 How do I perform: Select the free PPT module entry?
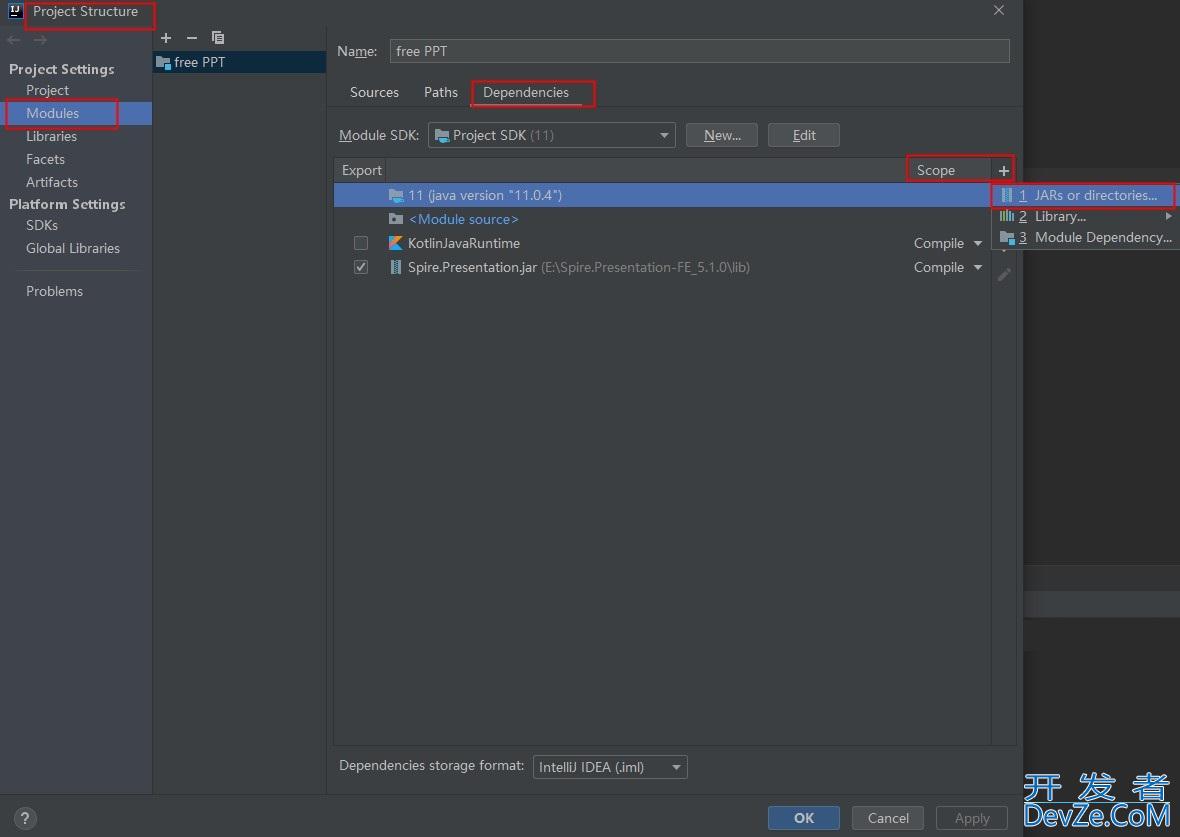pyautogui.click(x=239, y=62)
